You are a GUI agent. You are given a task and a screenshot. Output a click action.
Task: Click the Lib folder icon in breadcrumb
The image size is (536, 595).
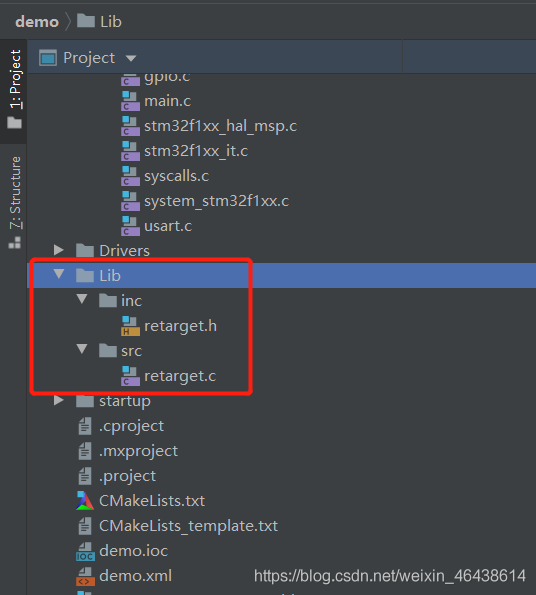coord(86,21)
